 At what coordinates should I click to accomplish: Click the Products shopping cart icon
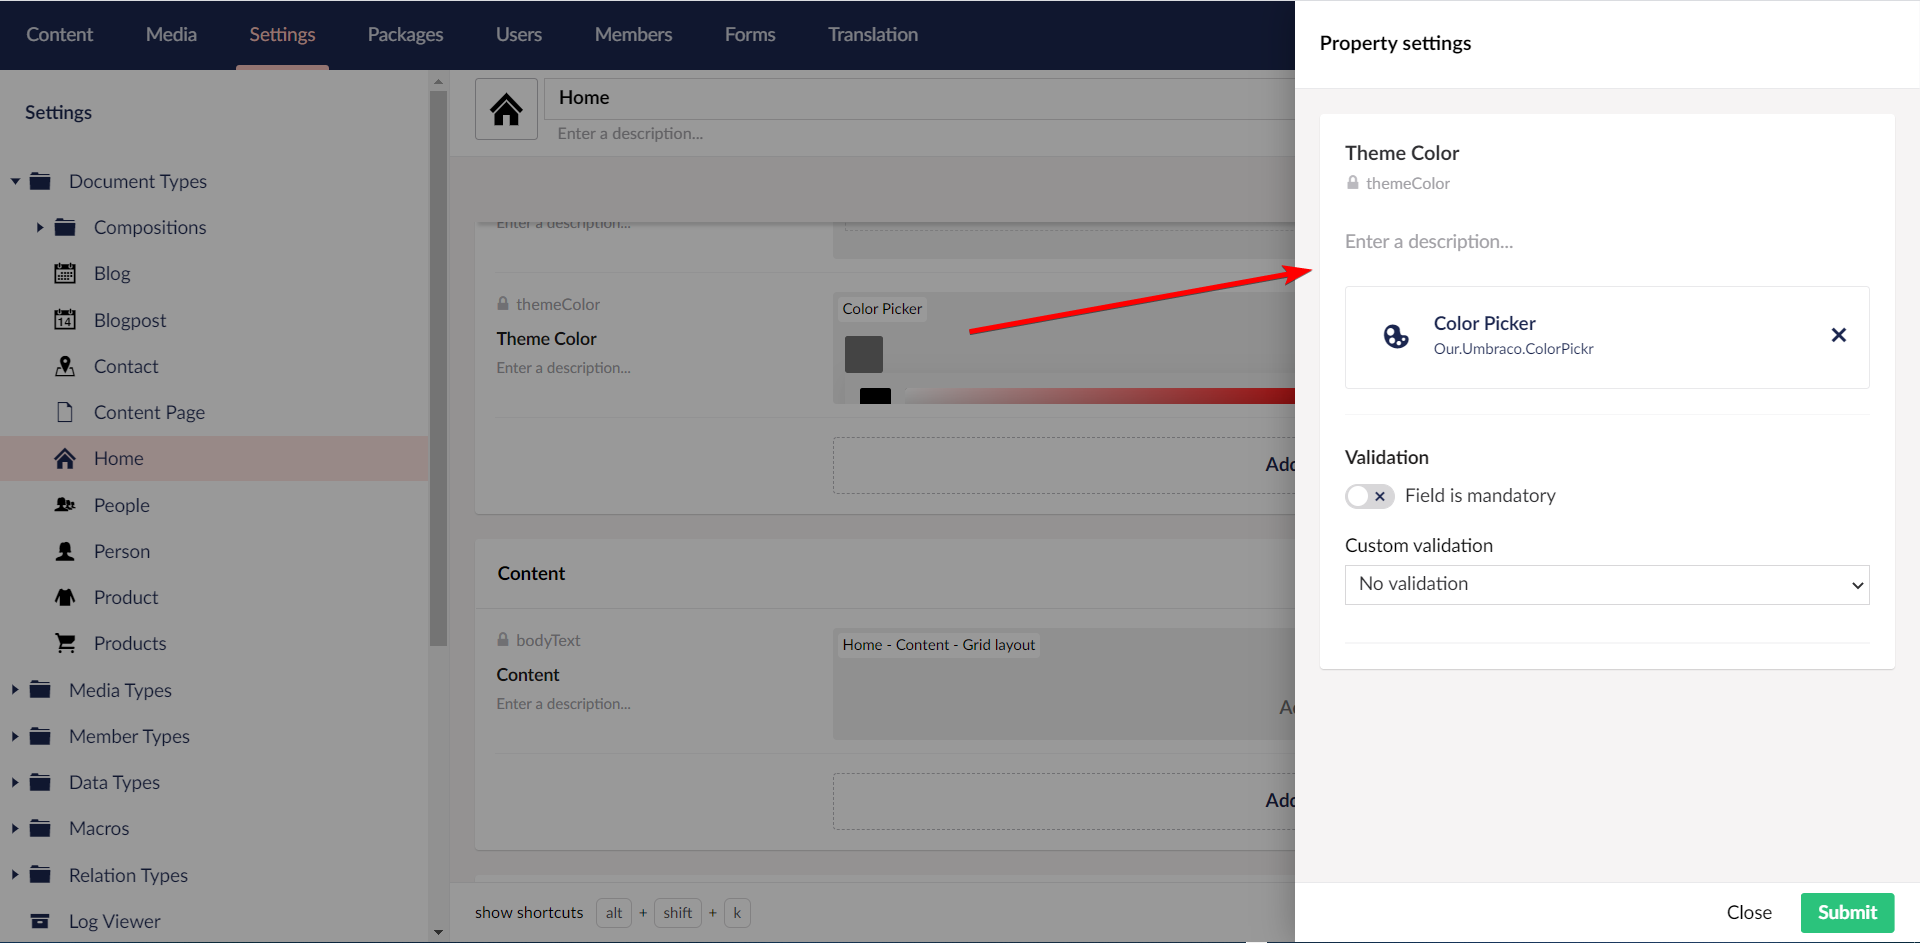pyautogui.click(x=65, y=643)
